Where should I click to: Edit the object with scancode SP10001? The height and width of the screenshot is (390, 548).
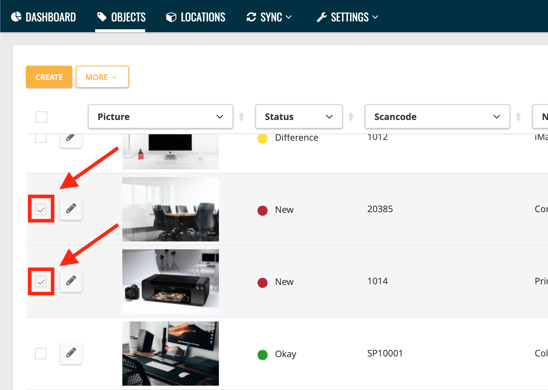[71, 353]
